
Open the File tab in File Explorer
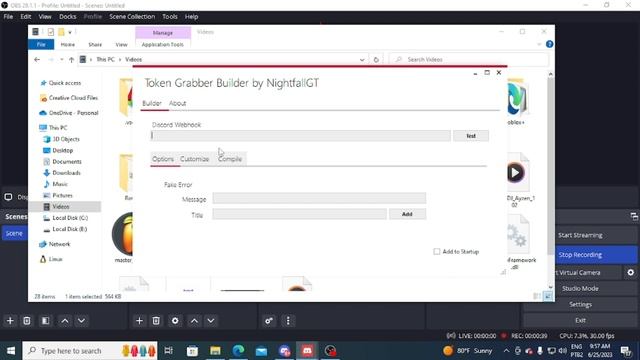click(41, 44)
